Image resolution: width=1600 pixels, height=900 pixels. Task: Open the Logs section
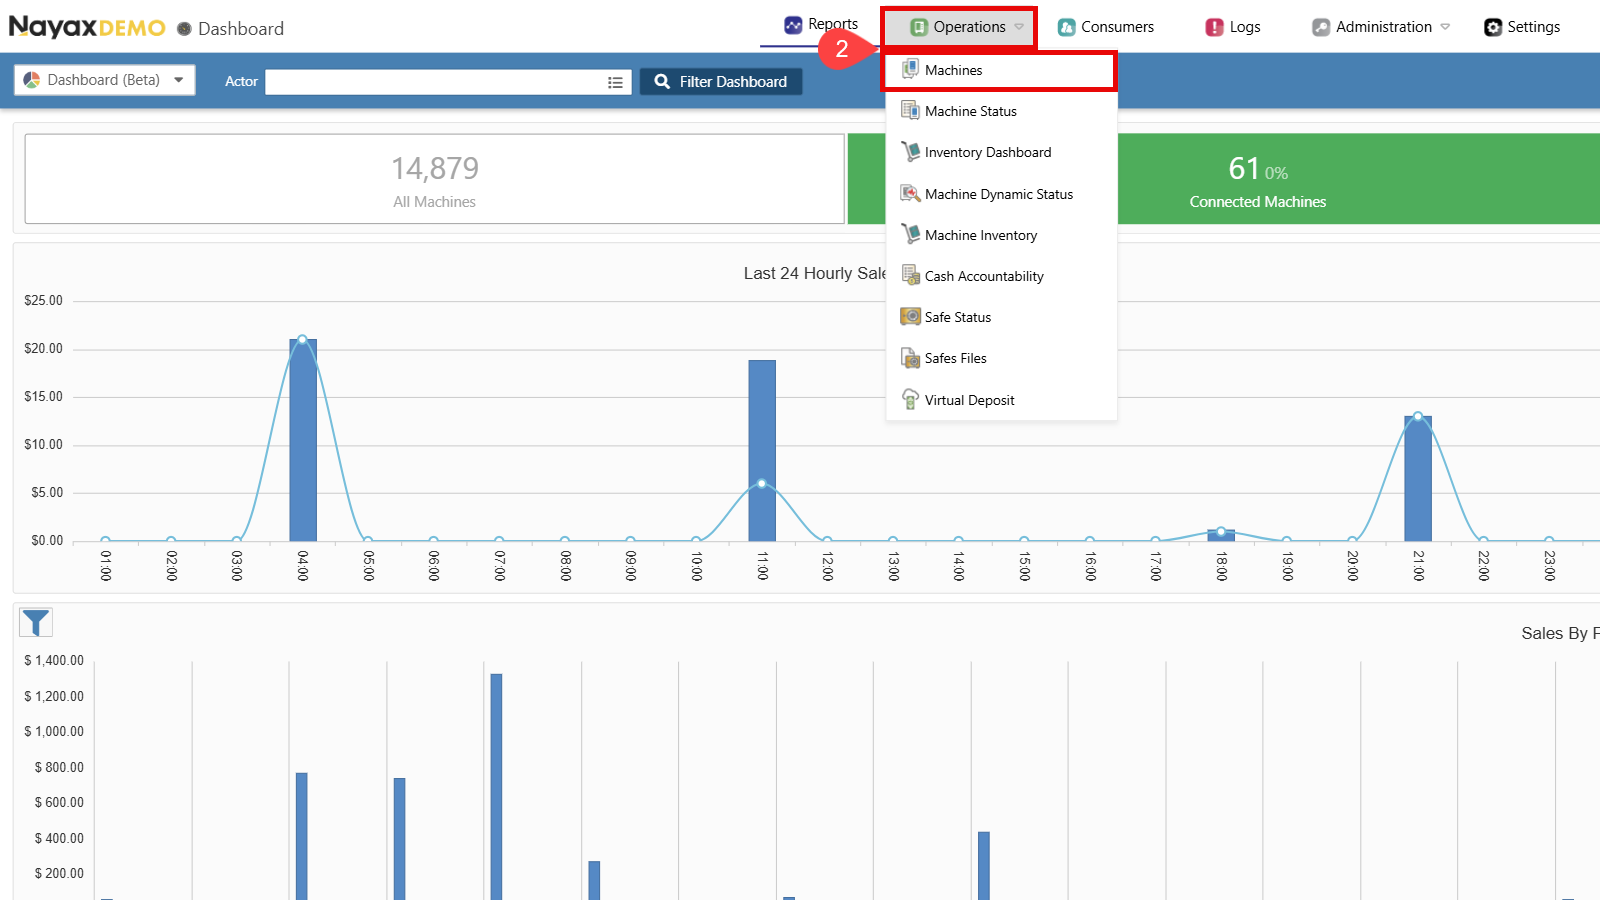point(1233,27)
